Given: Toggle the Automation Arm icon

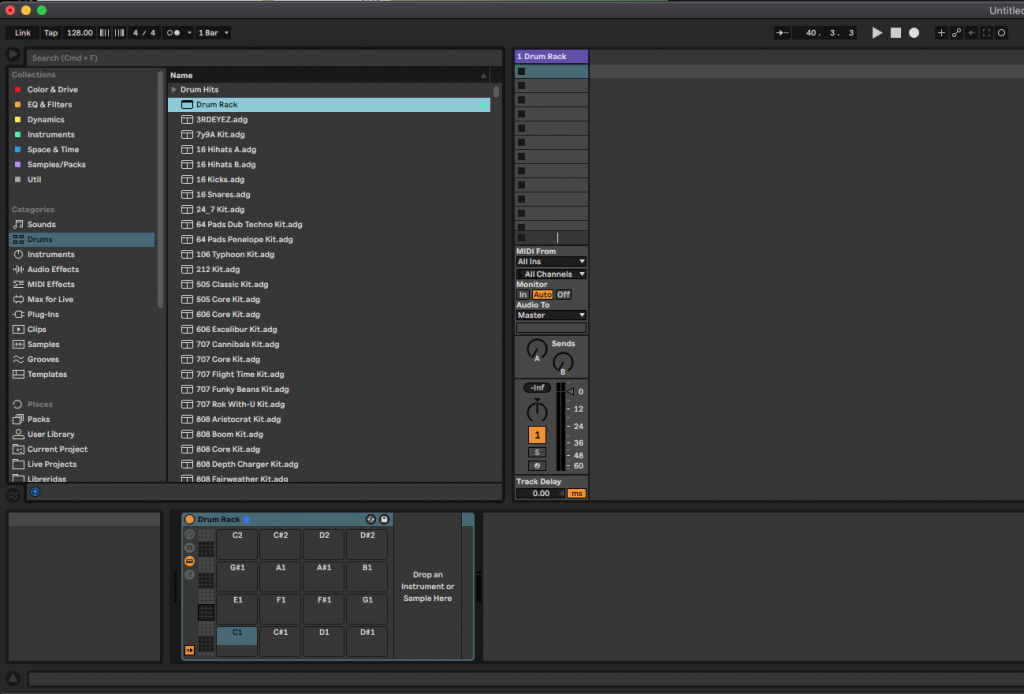Looking at the screenshot, I should 956,33.
